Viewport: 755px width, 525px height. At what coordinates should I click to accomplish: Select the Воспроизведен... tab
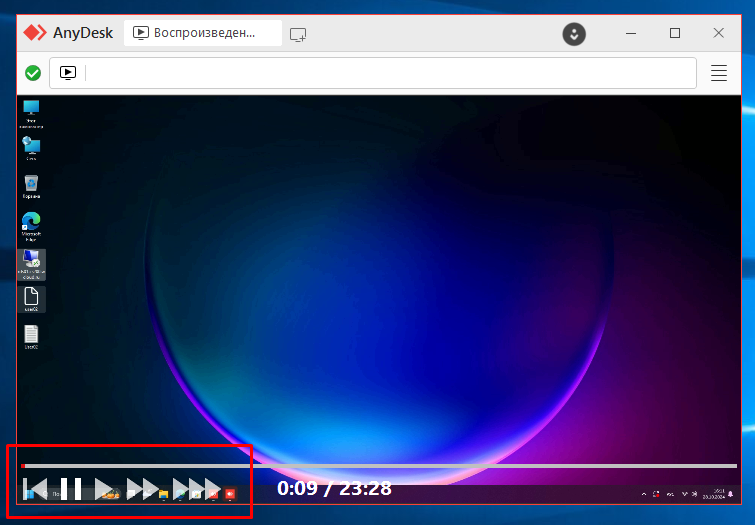203,33
